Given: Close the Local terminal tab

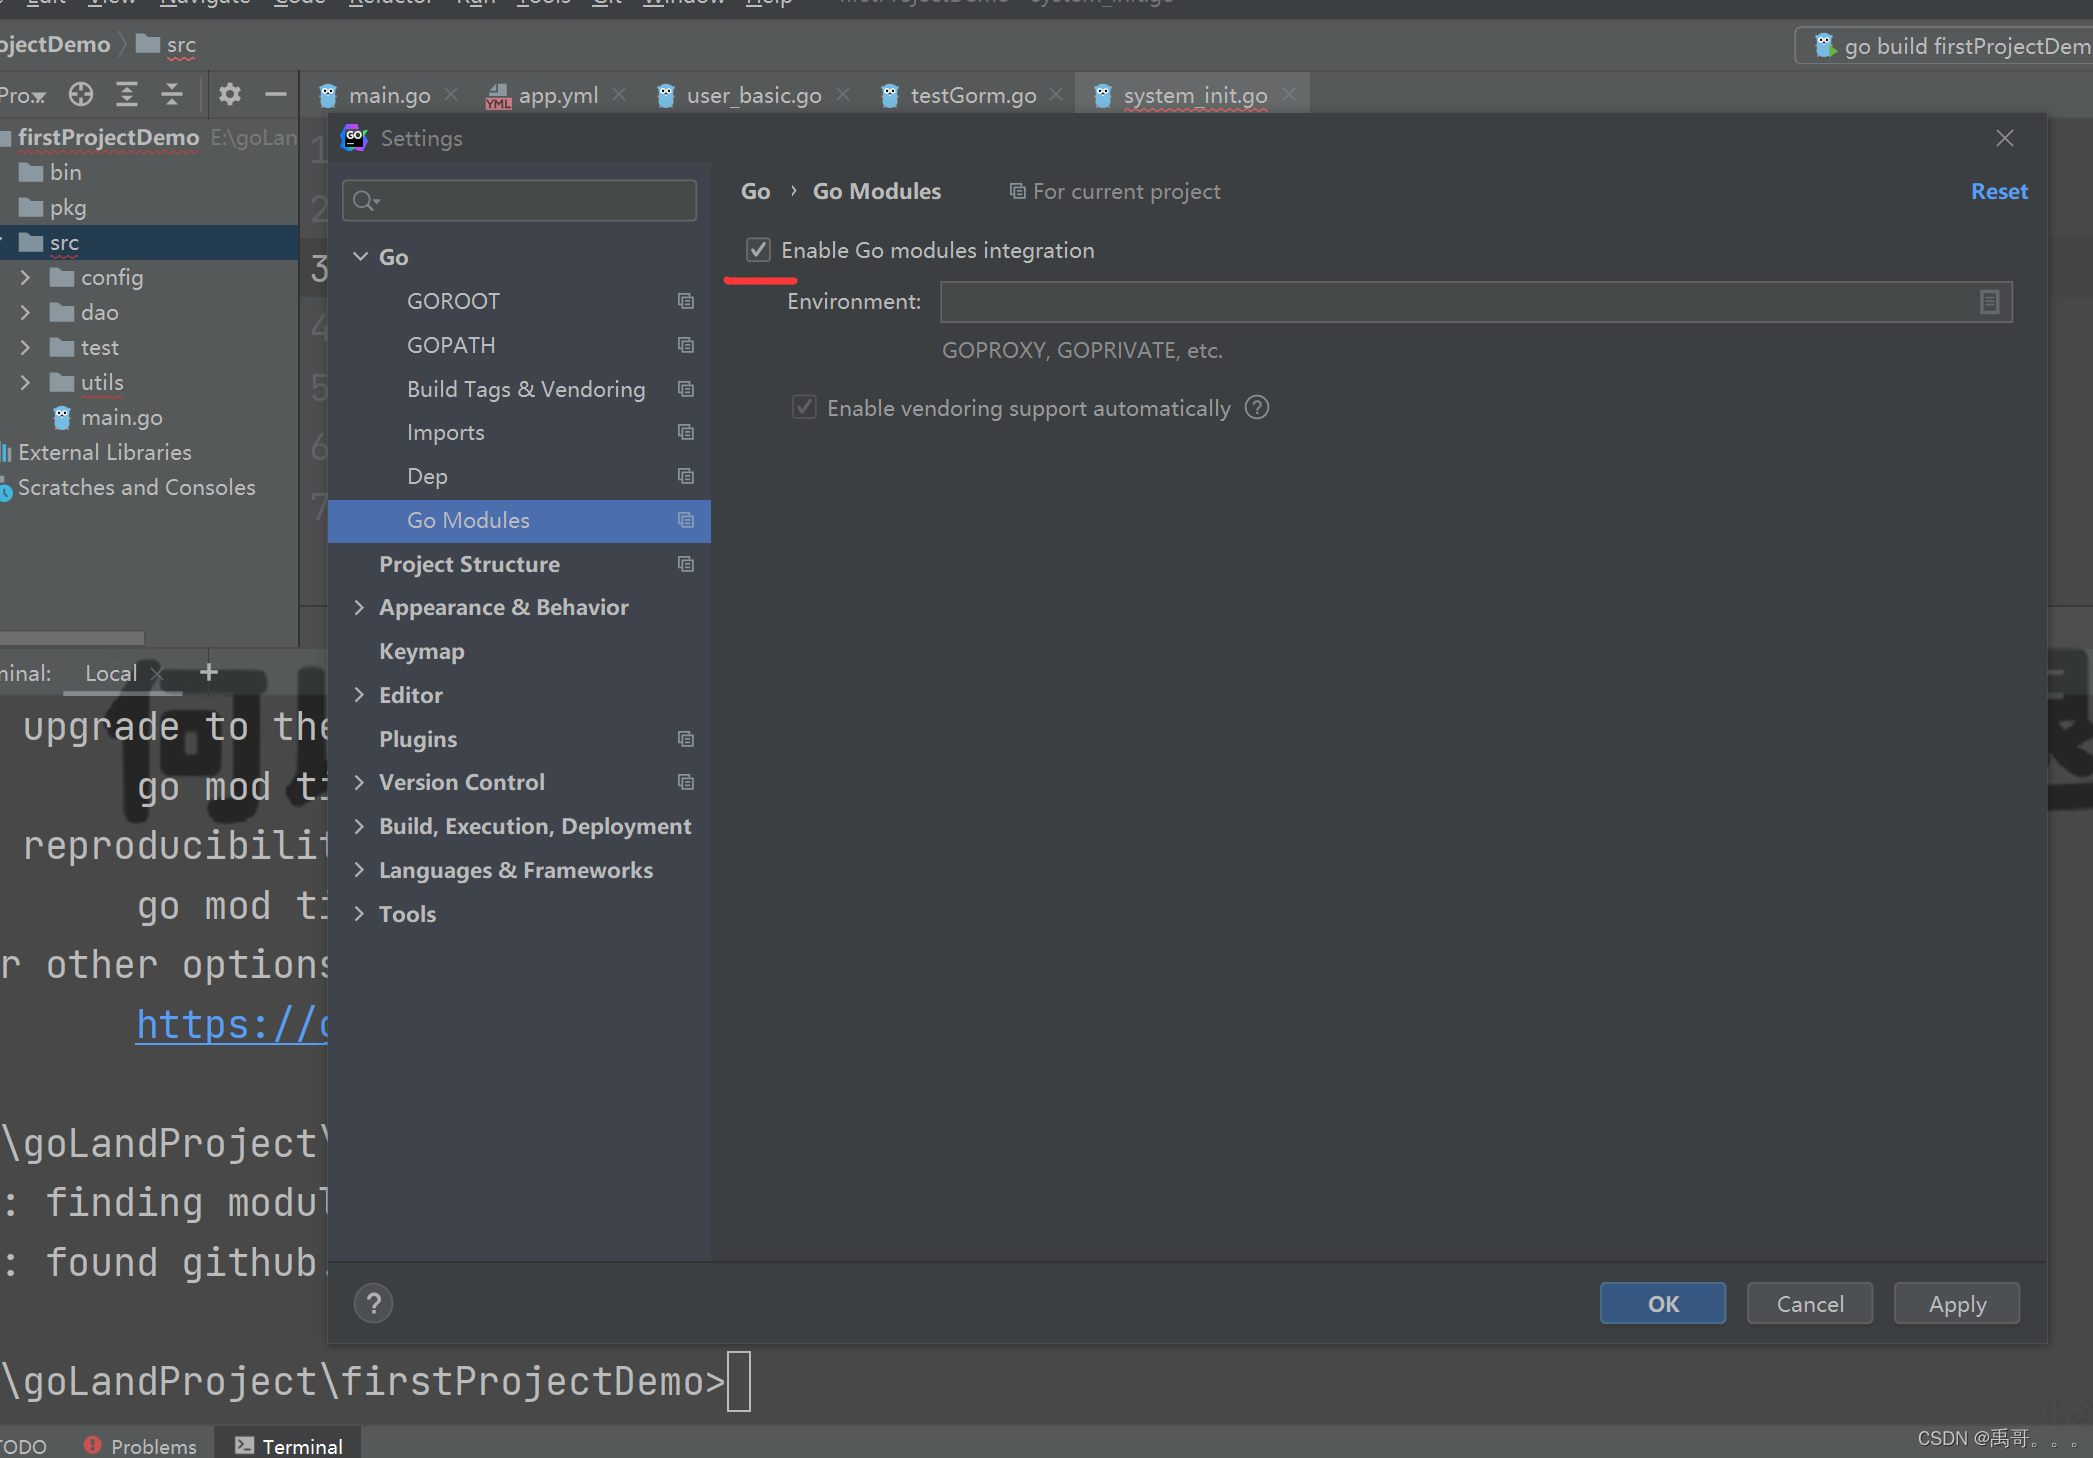Looking at the screenshot, I should click(157, 674).
